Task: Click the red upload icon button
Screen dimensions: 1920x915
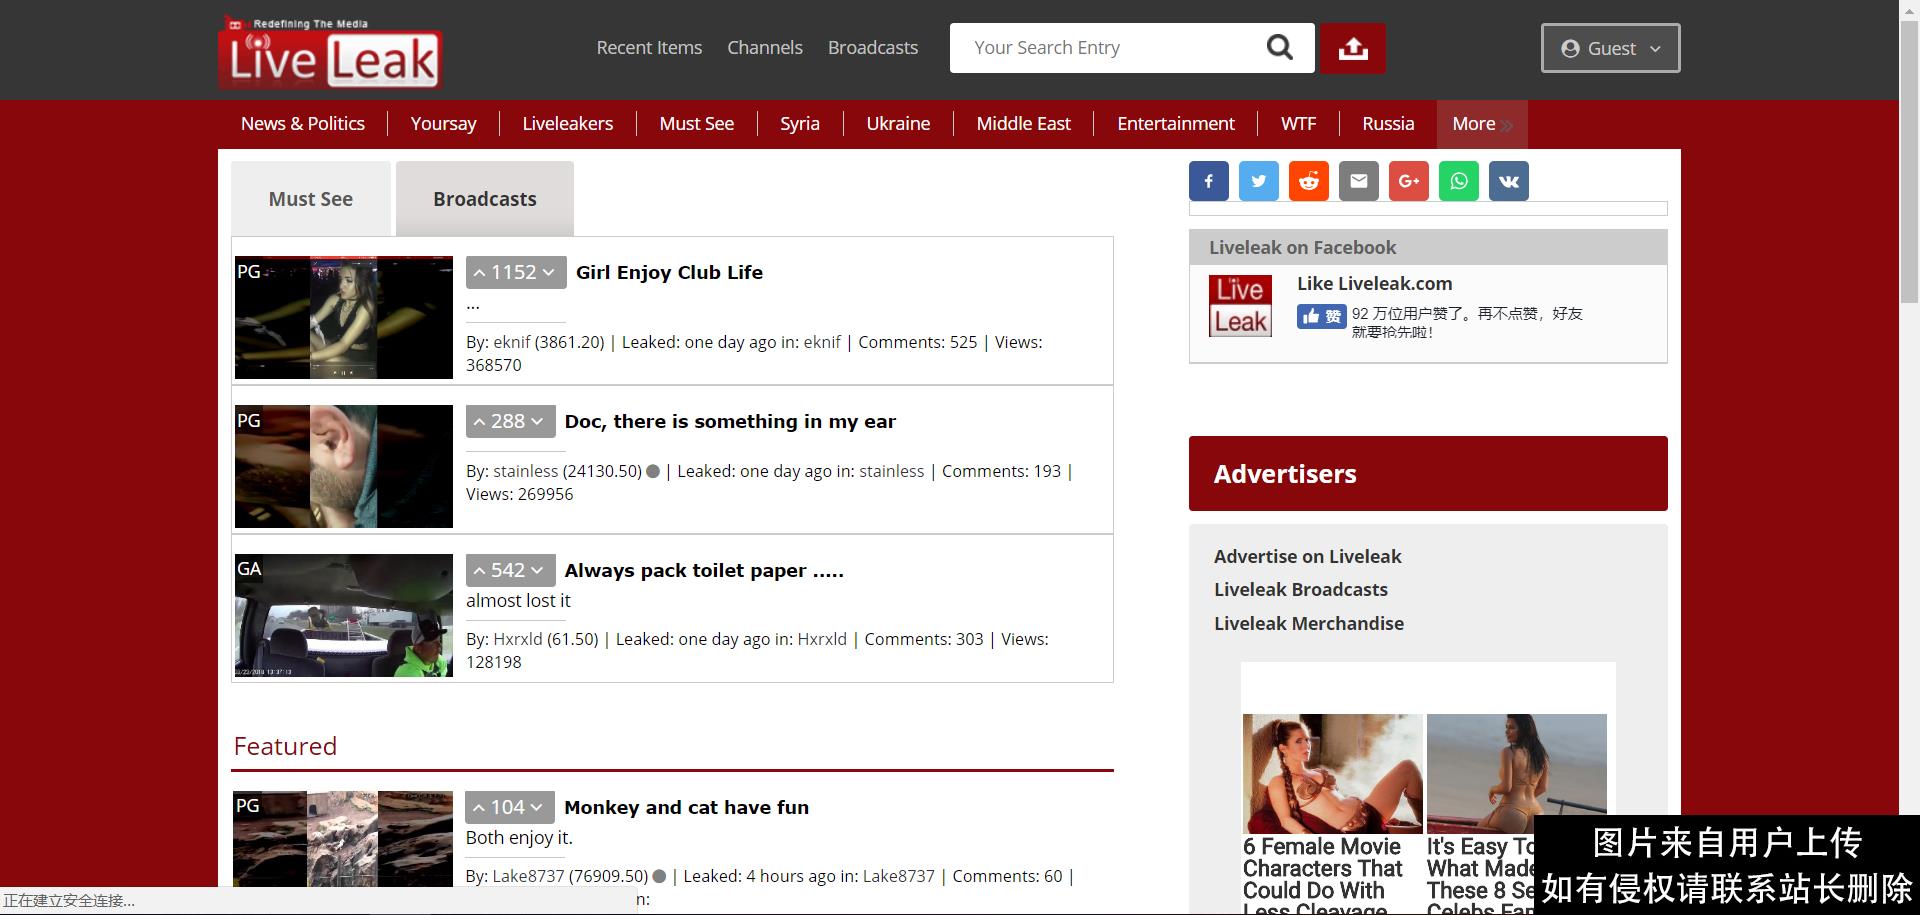Action: [x=1353, y=48]
